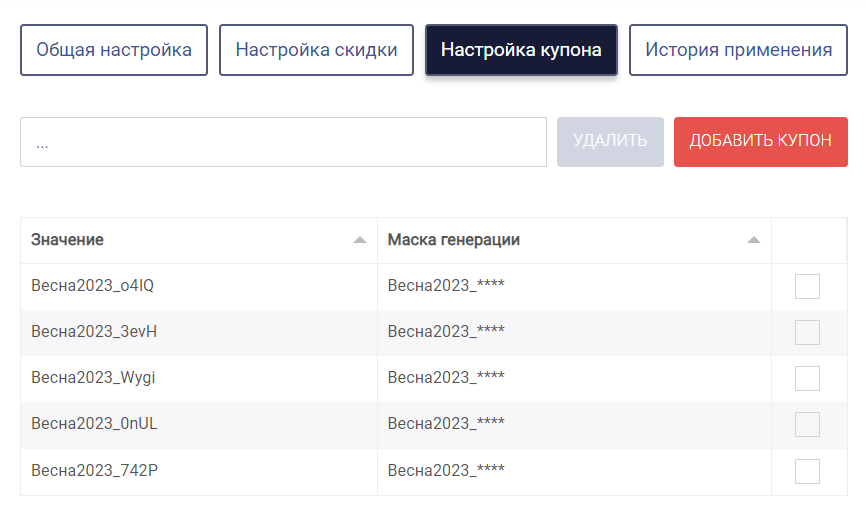Click the Весна2023_742P coupon value
The width and height of the screenshot is (866, 518).
94,470
